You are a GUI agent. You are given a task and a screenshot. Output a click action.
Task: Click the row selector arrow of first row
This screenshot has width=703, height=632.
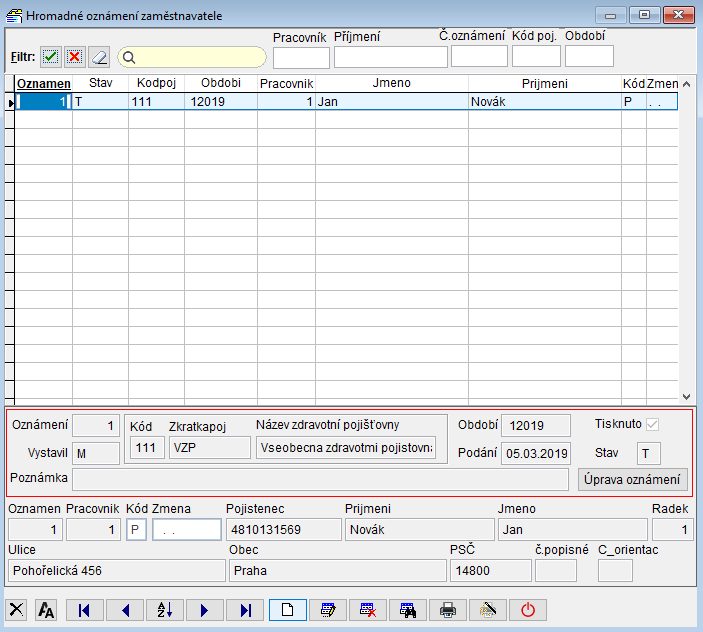tap(10, 102)
